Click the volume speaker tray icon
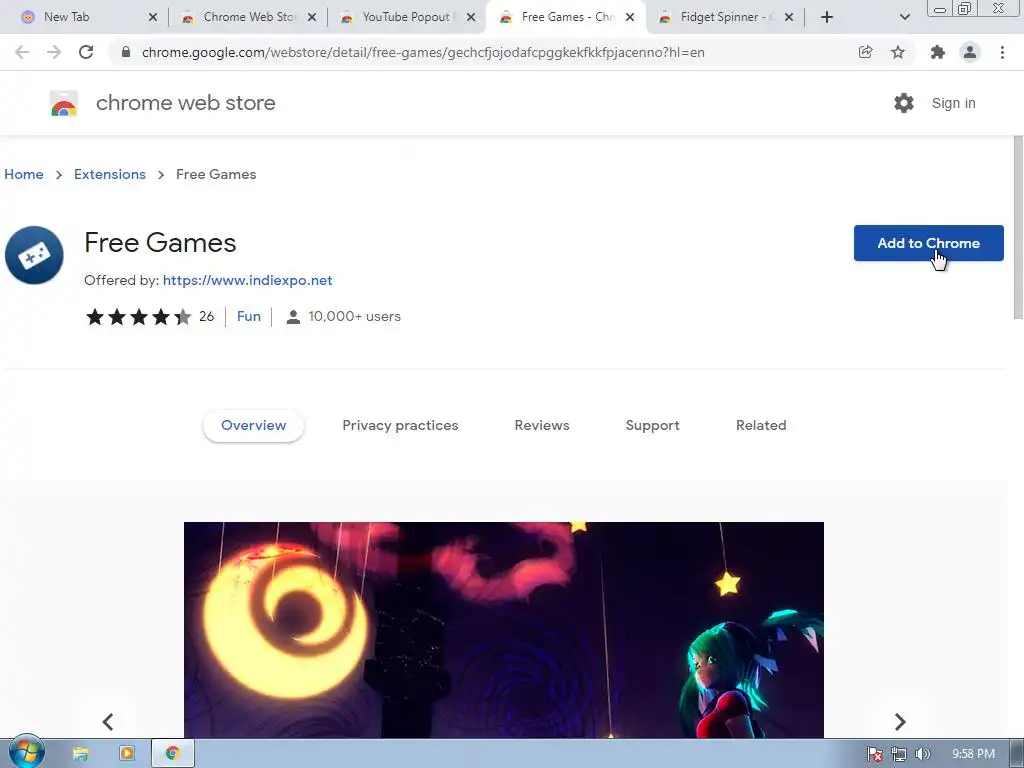Image resolution: width=1024 pixels, height=768 pixels. tap(922, 754)
